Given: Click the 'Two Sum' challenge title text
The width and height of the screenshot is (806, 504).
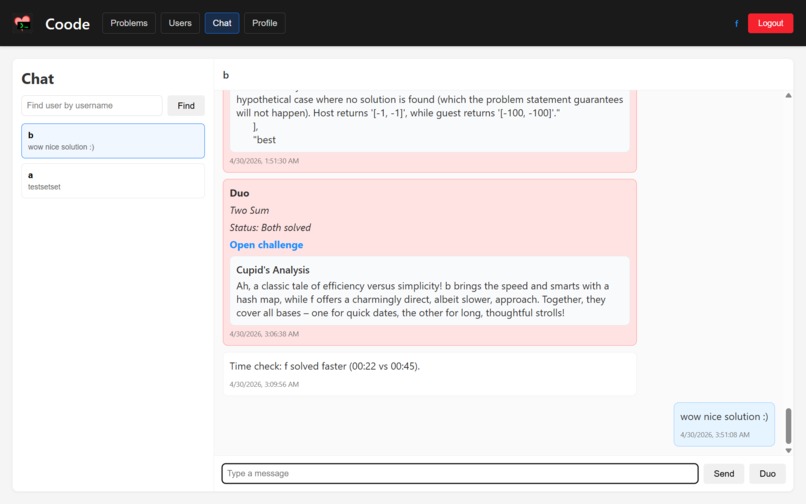Looking at the screenshot, I should [249, 210].
